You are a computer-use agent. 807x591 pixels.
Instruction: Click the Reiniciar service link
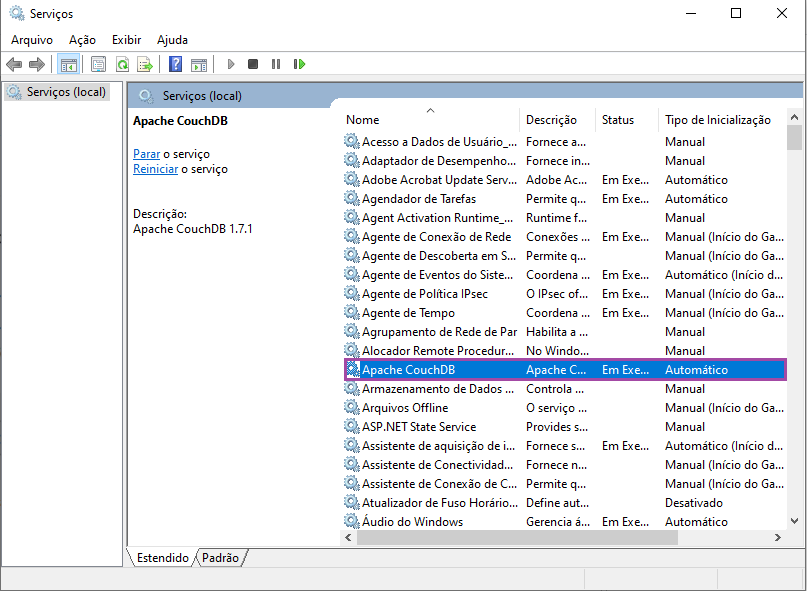(155, 169)
